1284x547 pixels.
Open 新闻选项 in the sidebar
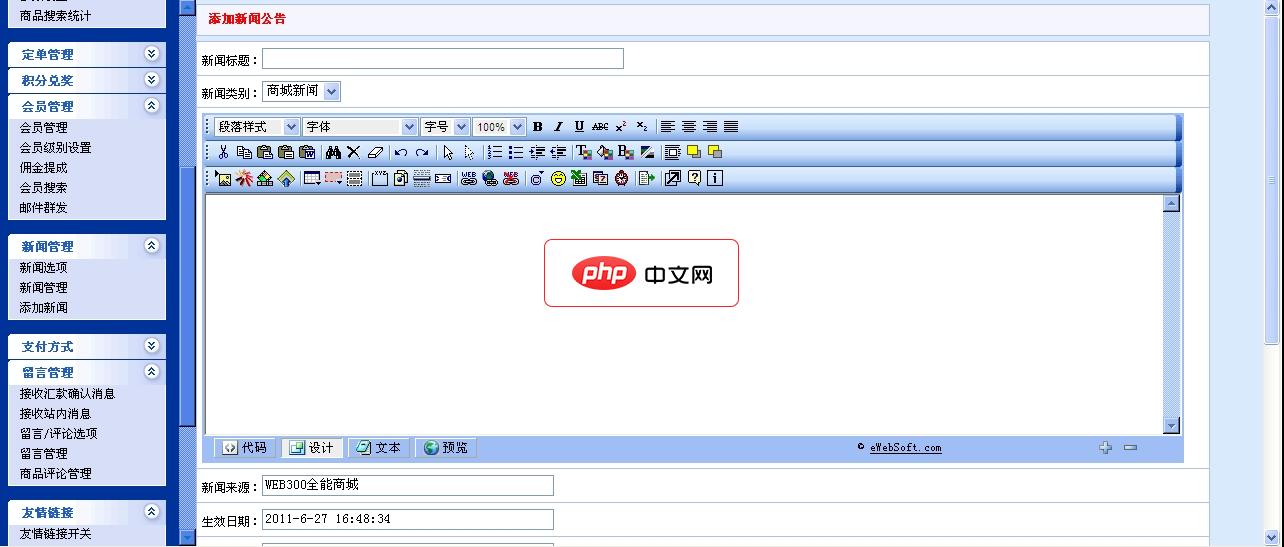point(44,268)
